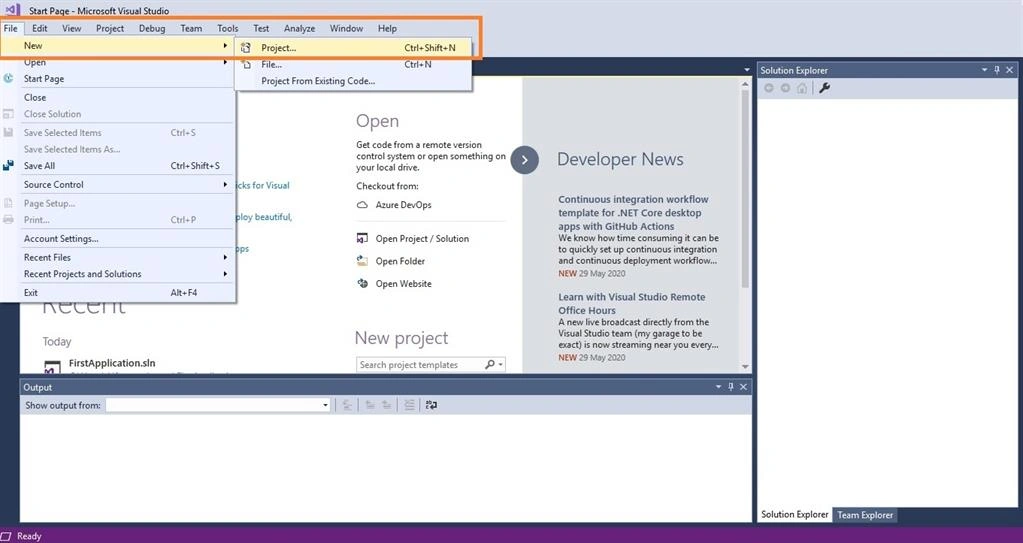Select Project From Existing Code...
Screen dimensions: 1023x543
click(x=353, y=81)
